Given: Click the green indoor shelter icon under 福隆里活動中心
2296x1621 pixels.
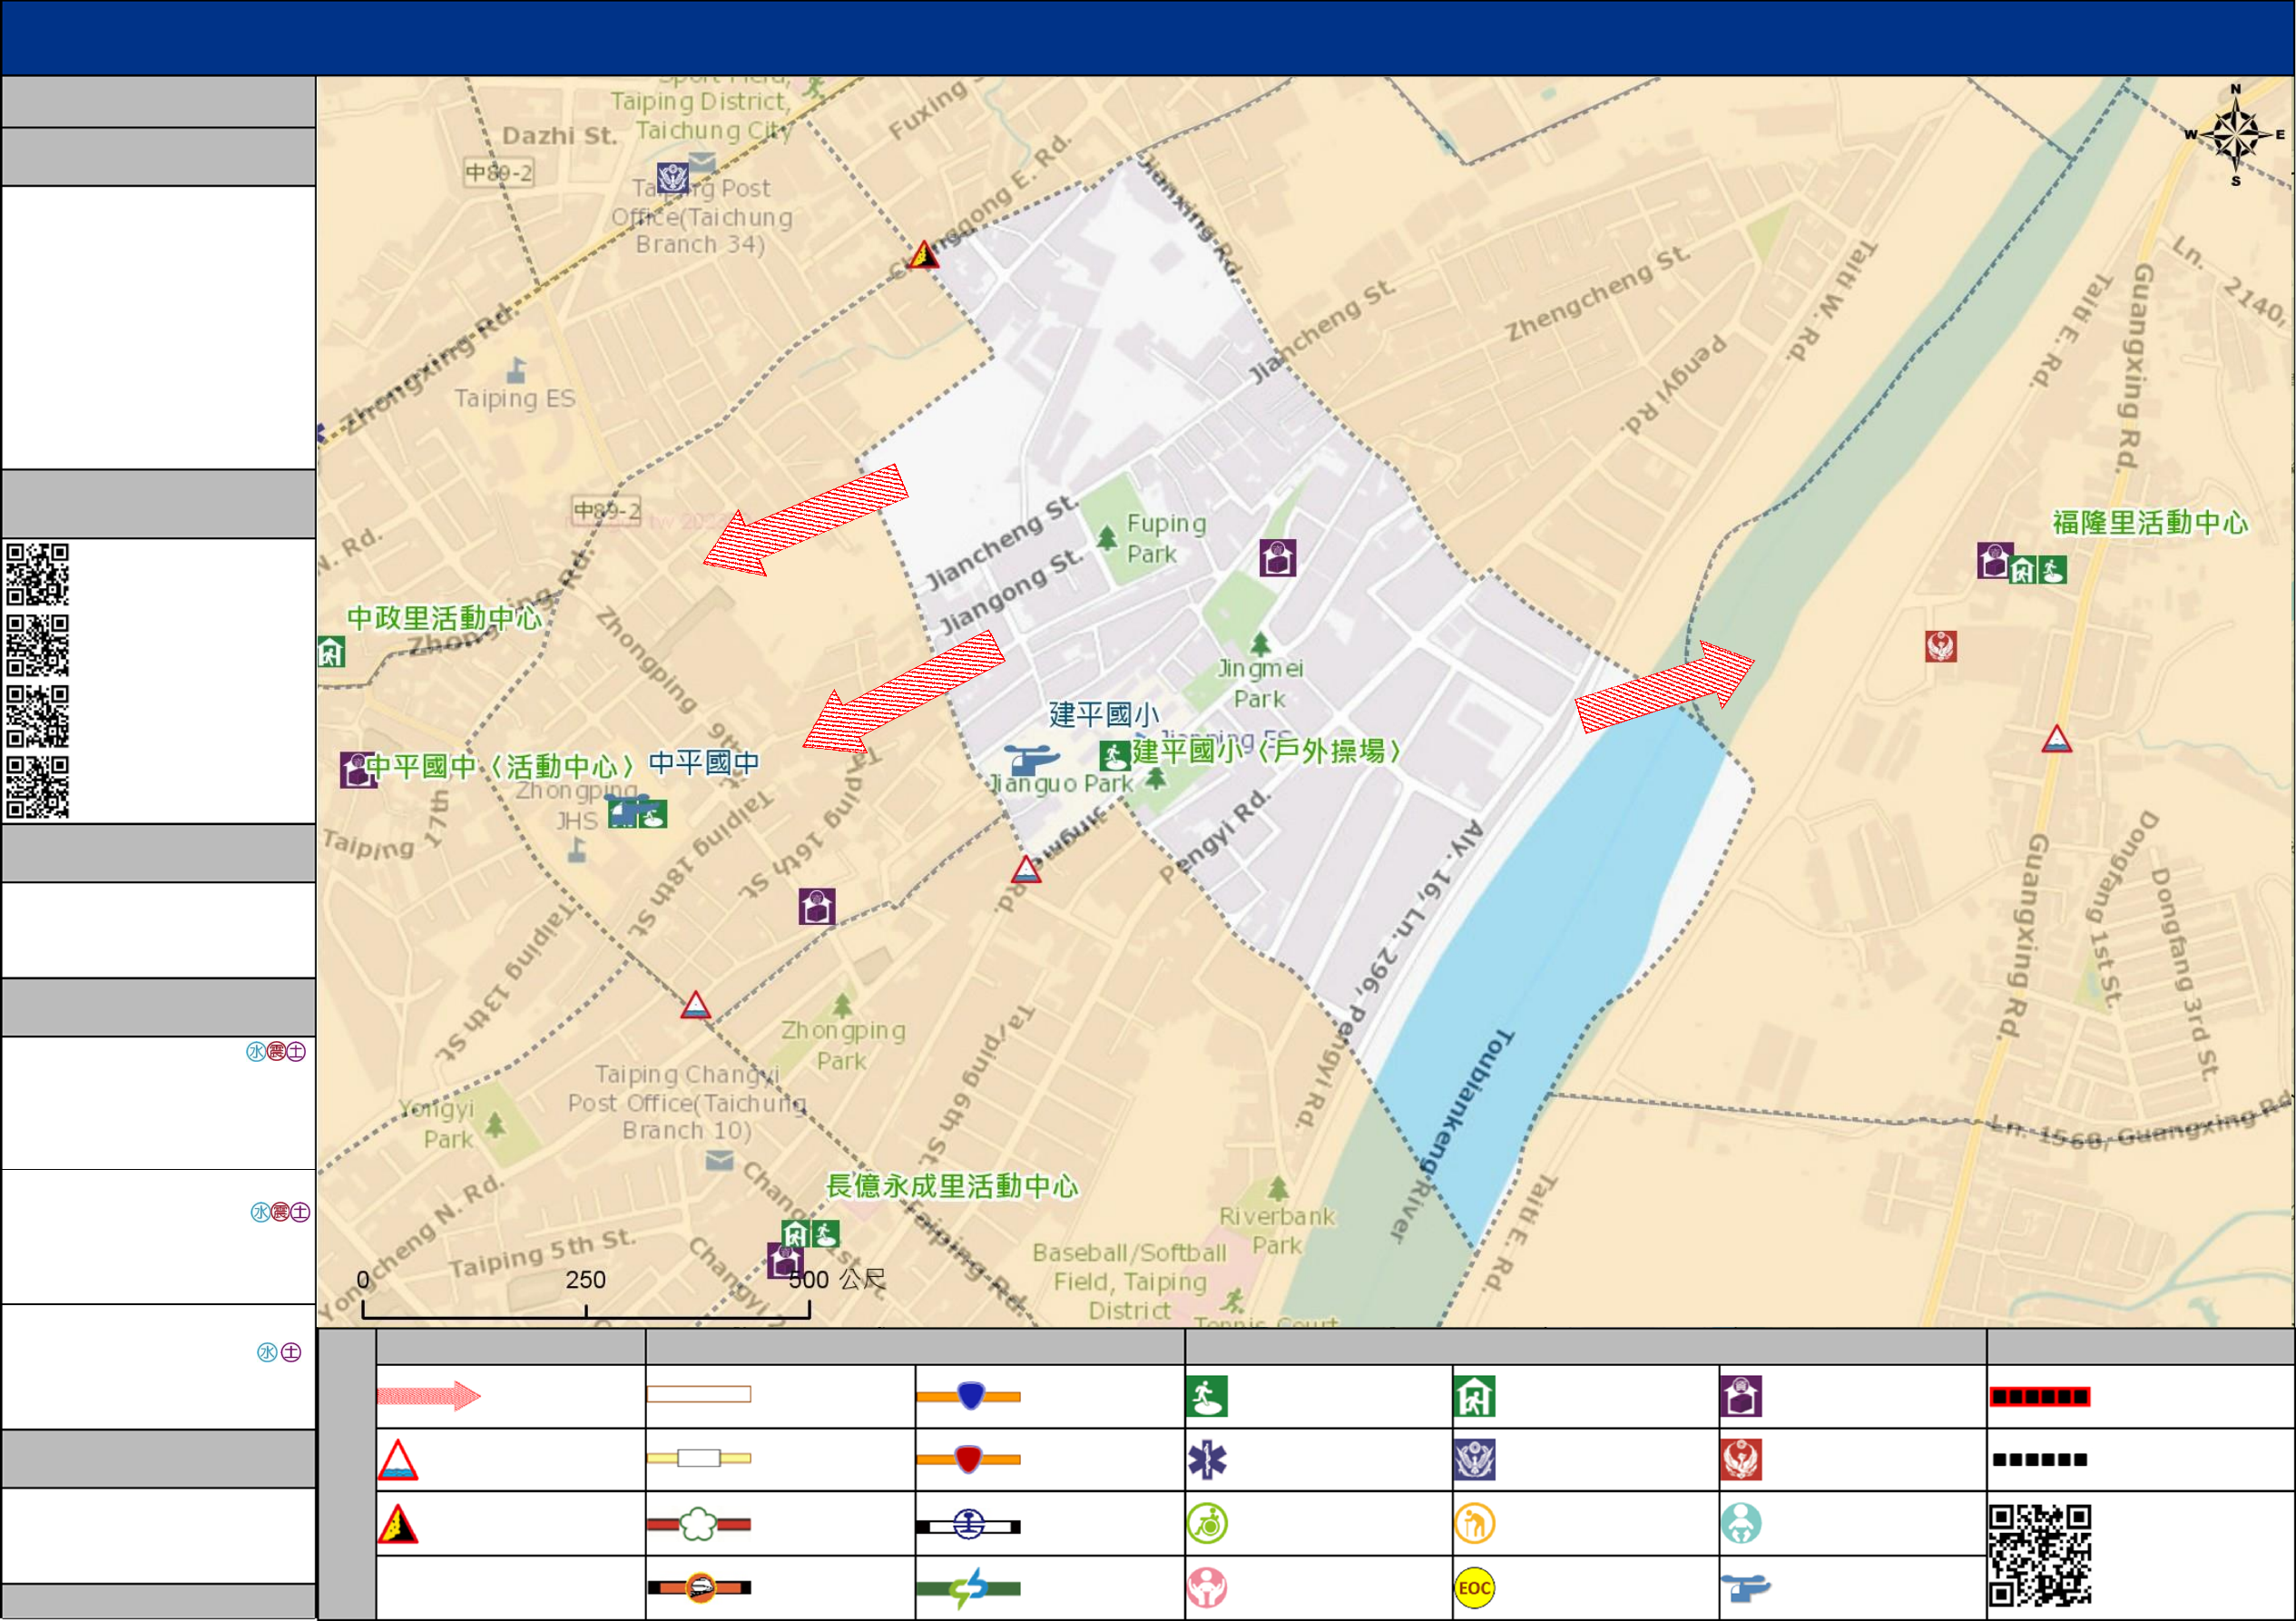Looking at the screenshot, I should [2022, 570].
